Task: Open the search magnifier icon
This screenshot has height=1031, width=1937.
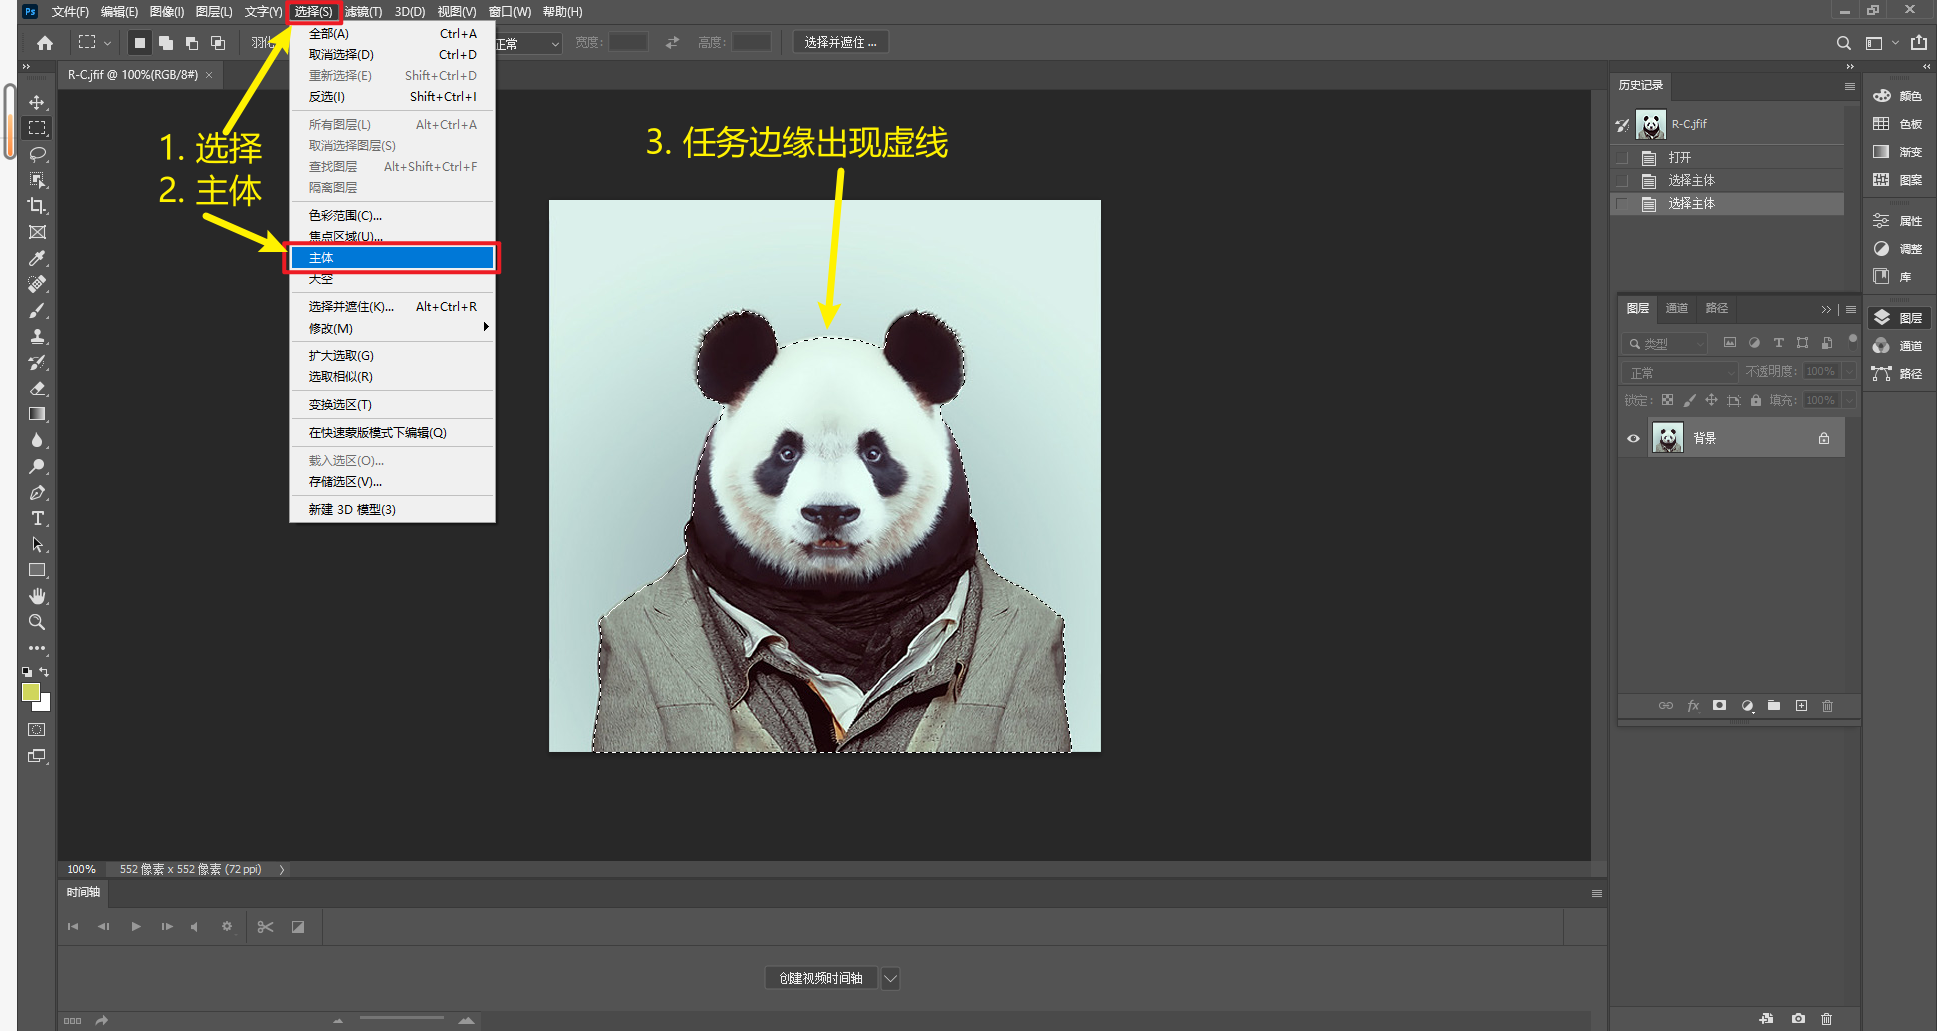Action: click(x=1843, y=43)
